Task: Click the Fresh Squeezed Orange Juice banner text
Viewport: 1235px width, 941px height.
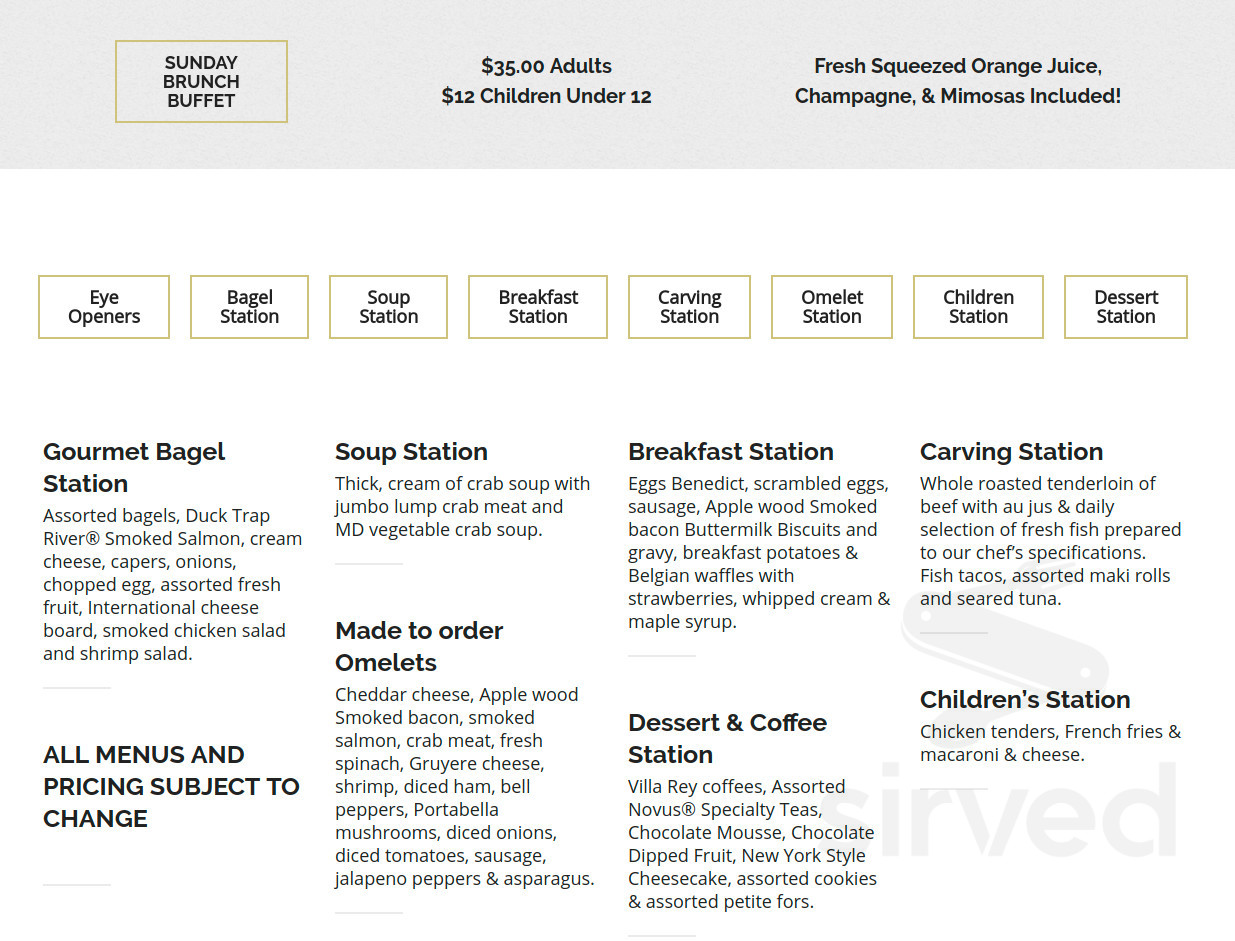Action: [957, 81]
